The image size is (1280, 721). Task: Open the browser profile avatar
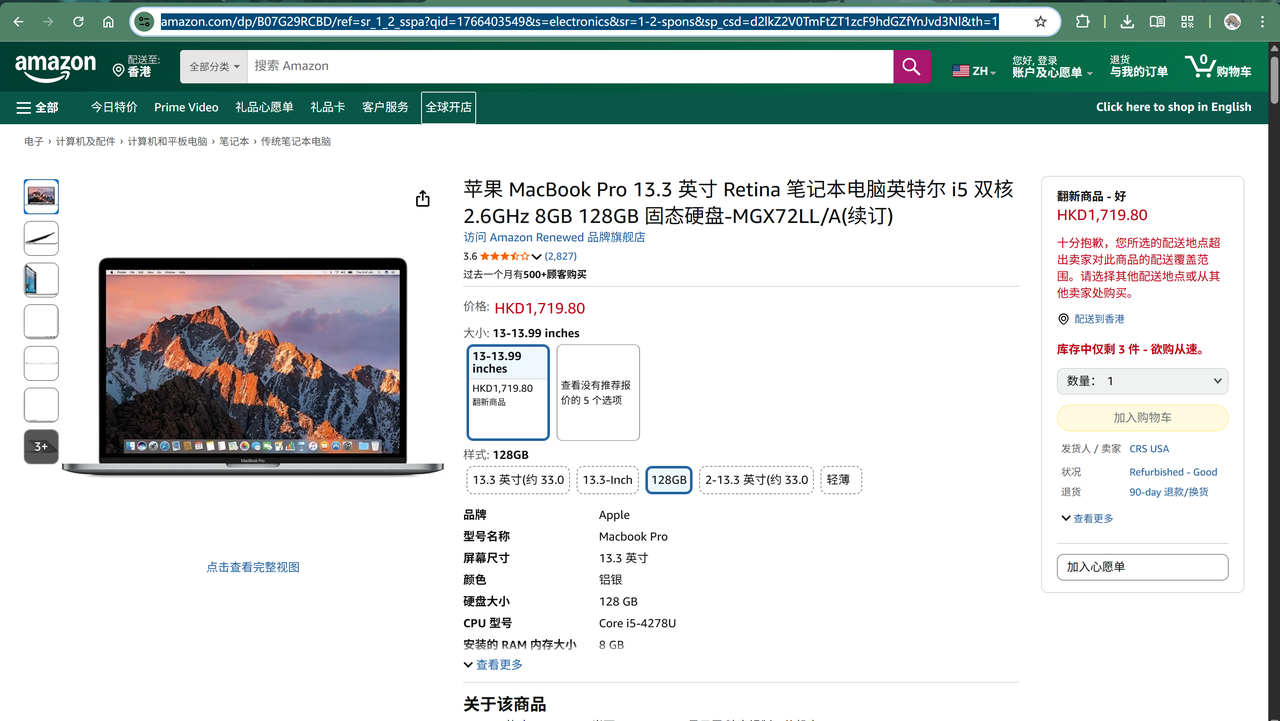tap(1232, 21)
